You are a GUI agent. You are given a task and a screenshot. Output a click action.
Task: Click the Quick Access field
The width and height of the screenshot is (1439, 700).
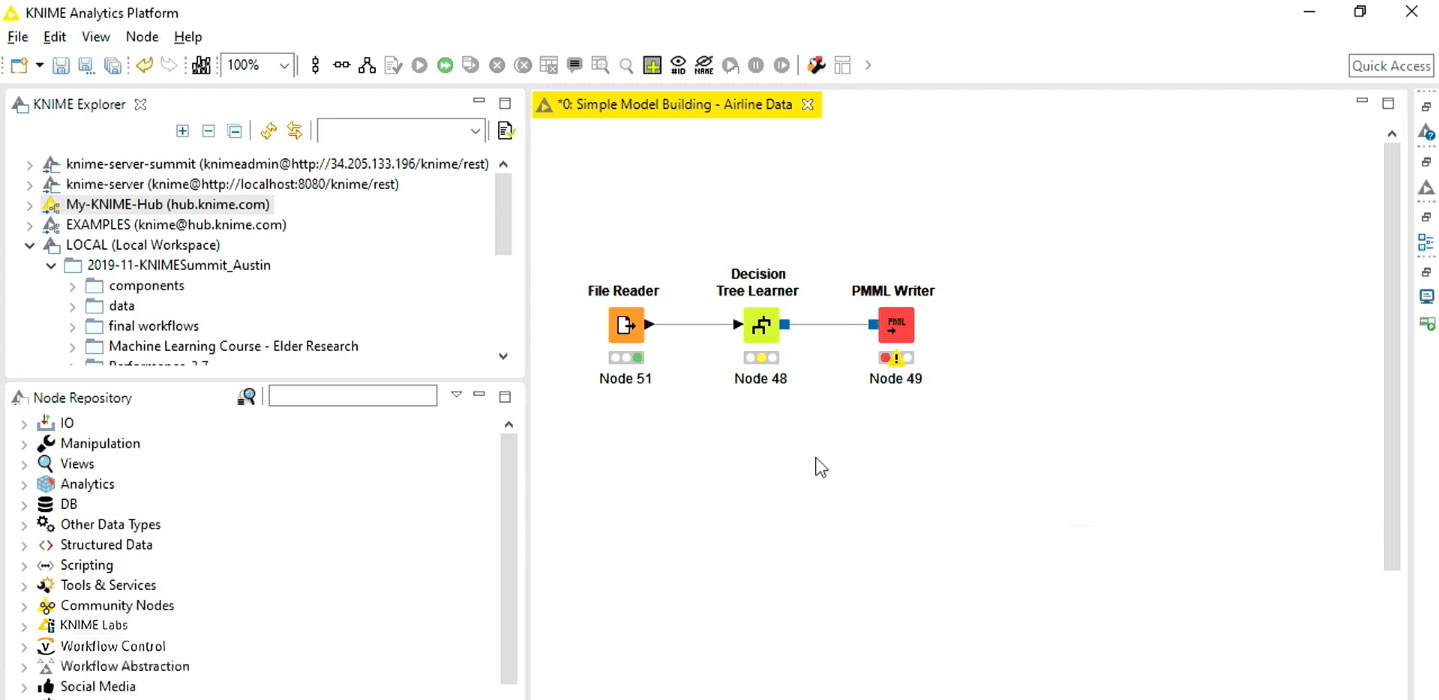point(1391,66)
